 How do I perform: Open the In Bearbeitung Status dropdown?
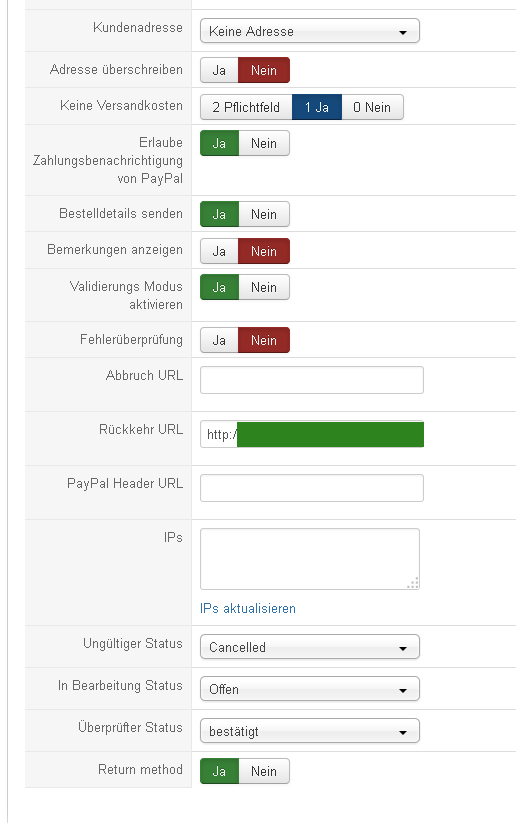(x=310, y=689)
